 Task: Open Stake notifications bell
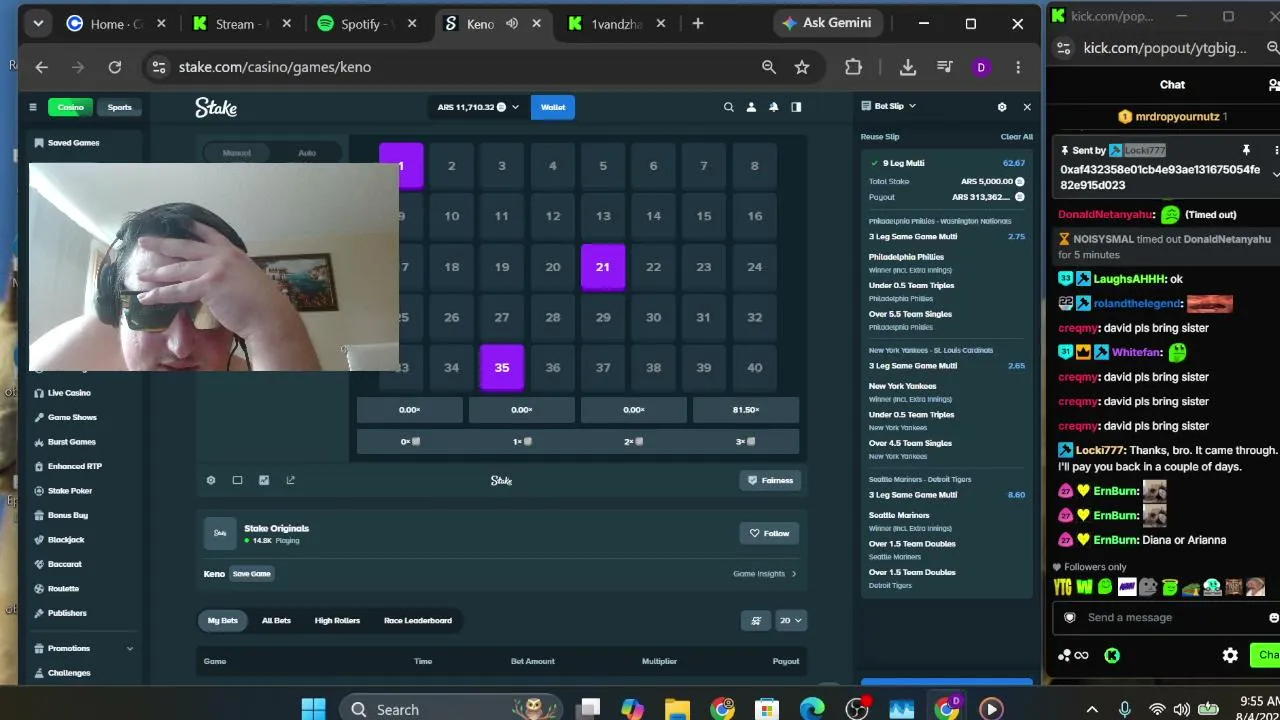[773, 107]
